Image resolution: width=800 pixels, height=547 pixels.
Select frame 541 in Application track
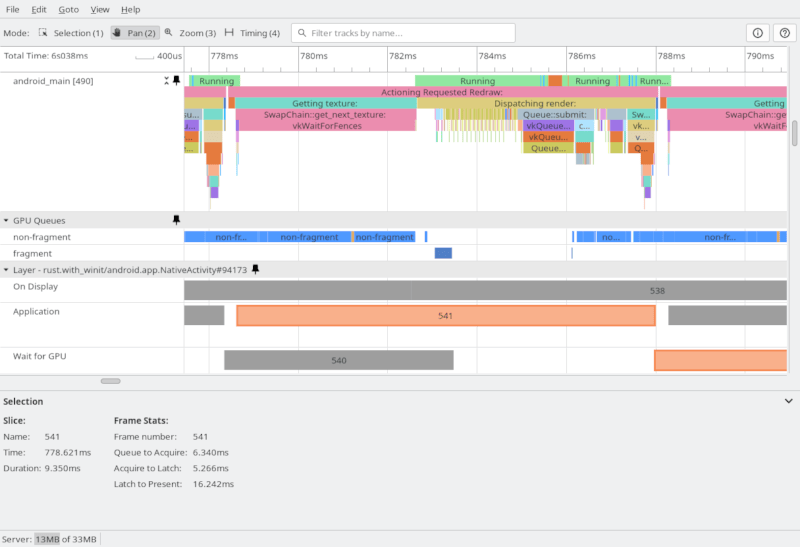(446, 316)
